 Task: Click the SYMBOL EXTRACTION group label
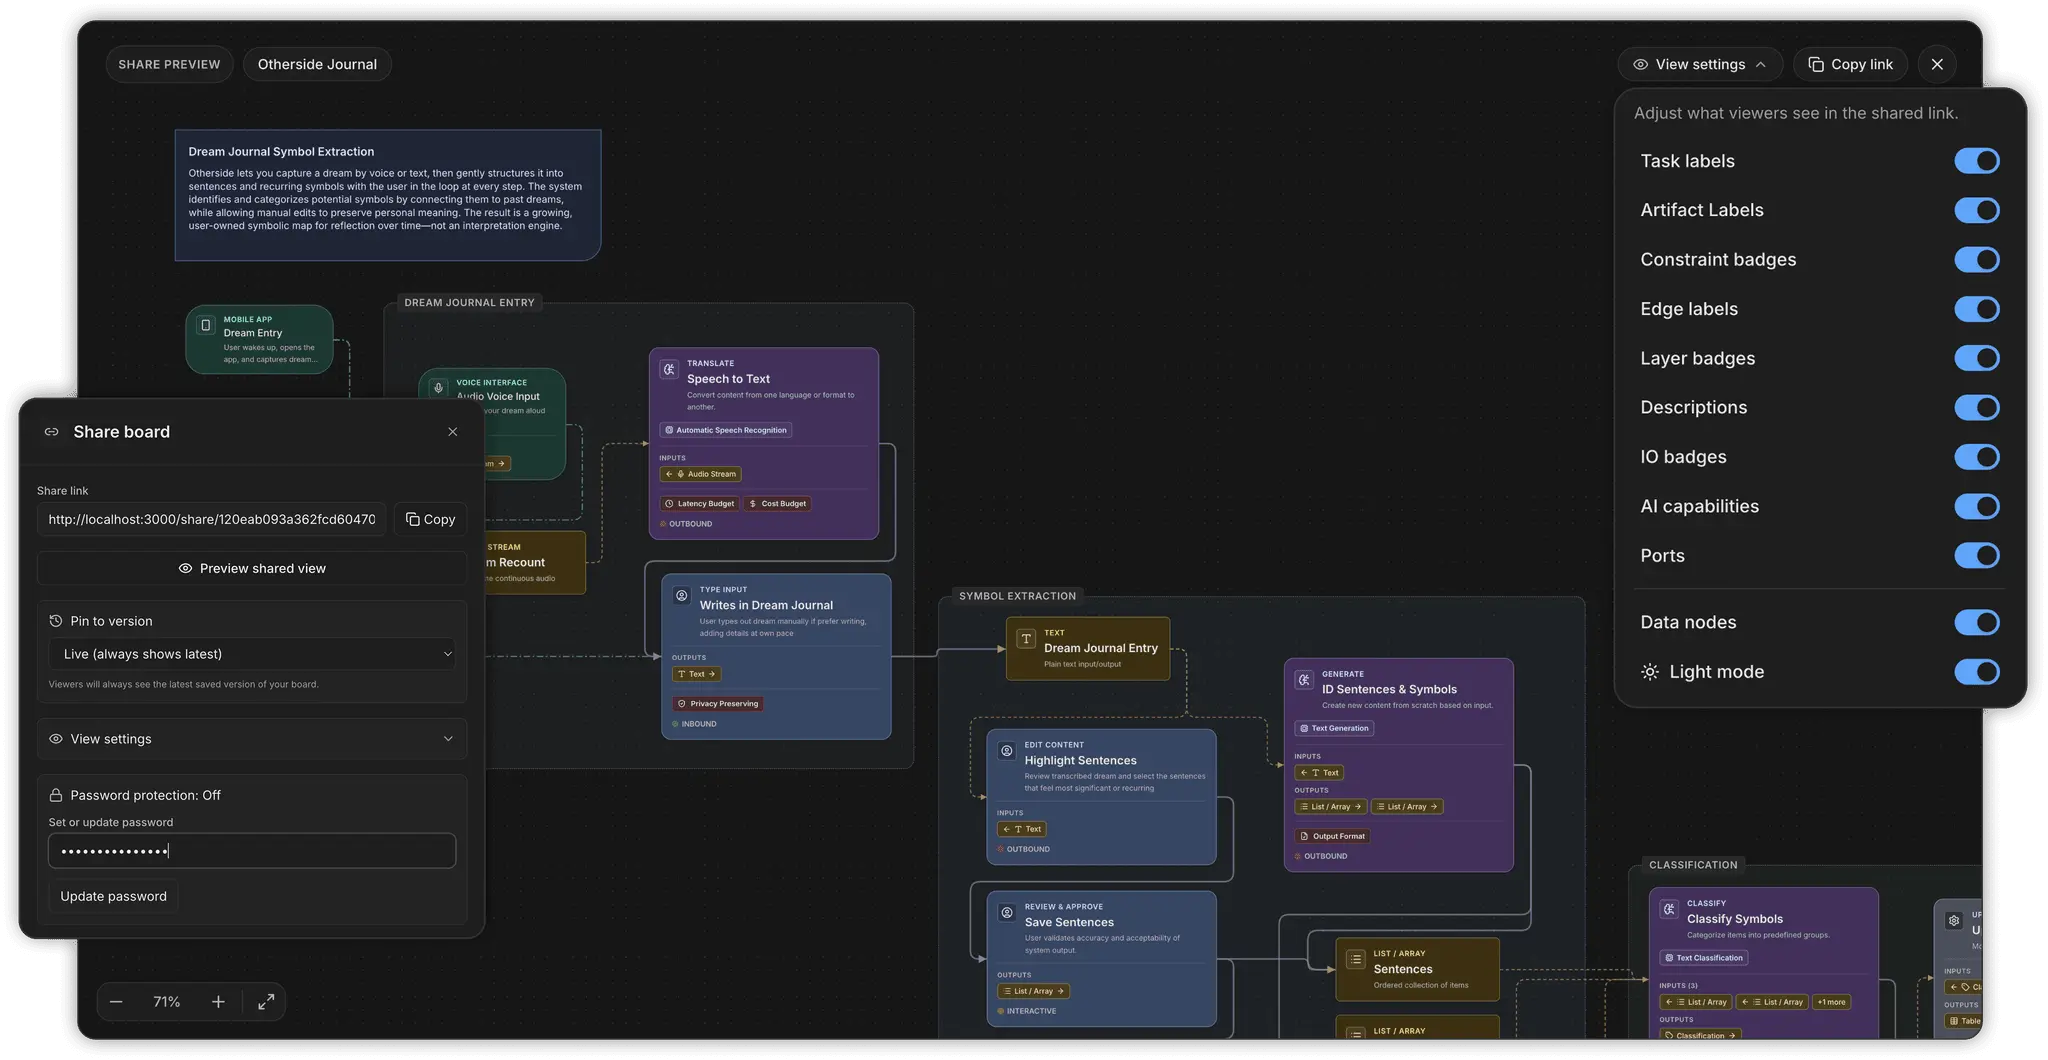point(1017,596)
